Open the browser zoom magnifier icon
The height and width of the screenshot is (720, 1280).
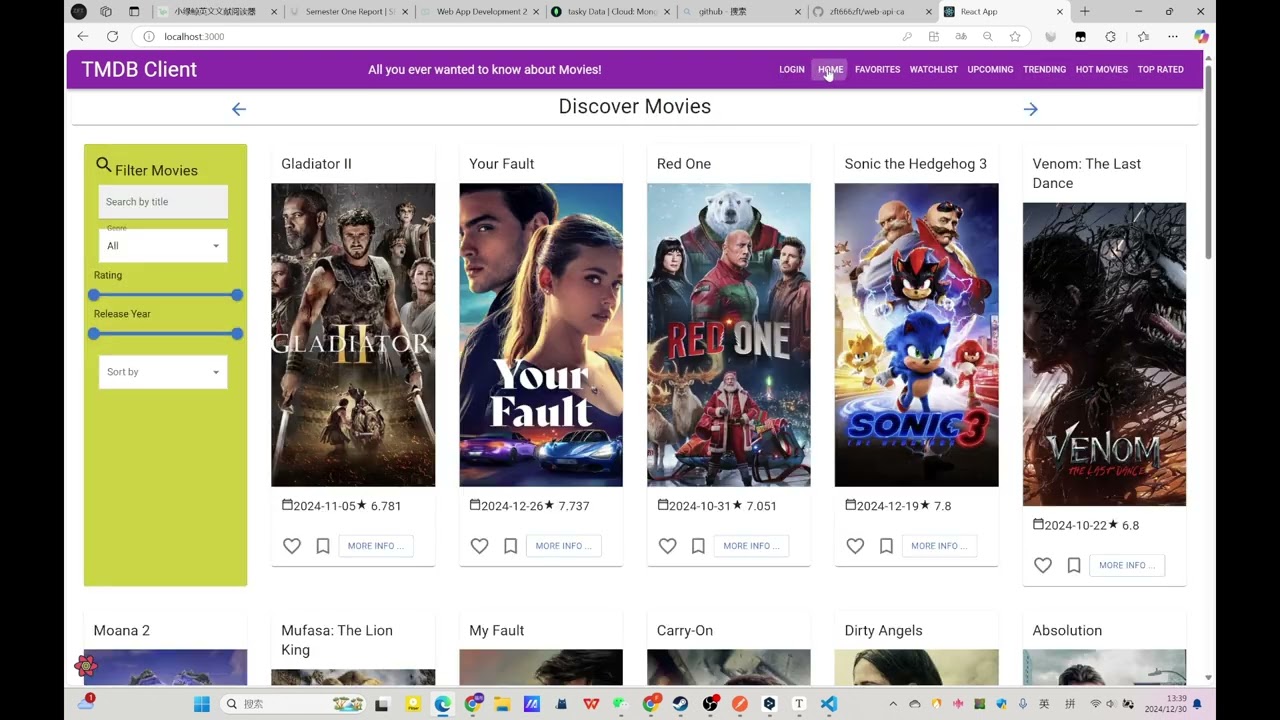pos(988,36)
